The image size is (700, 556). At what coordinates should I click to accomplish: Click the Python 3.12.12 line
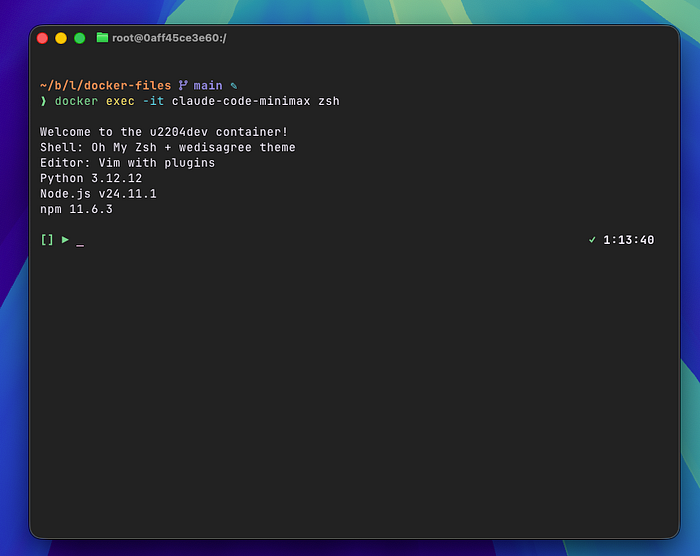pyautogui.click(x=91, y=178)
